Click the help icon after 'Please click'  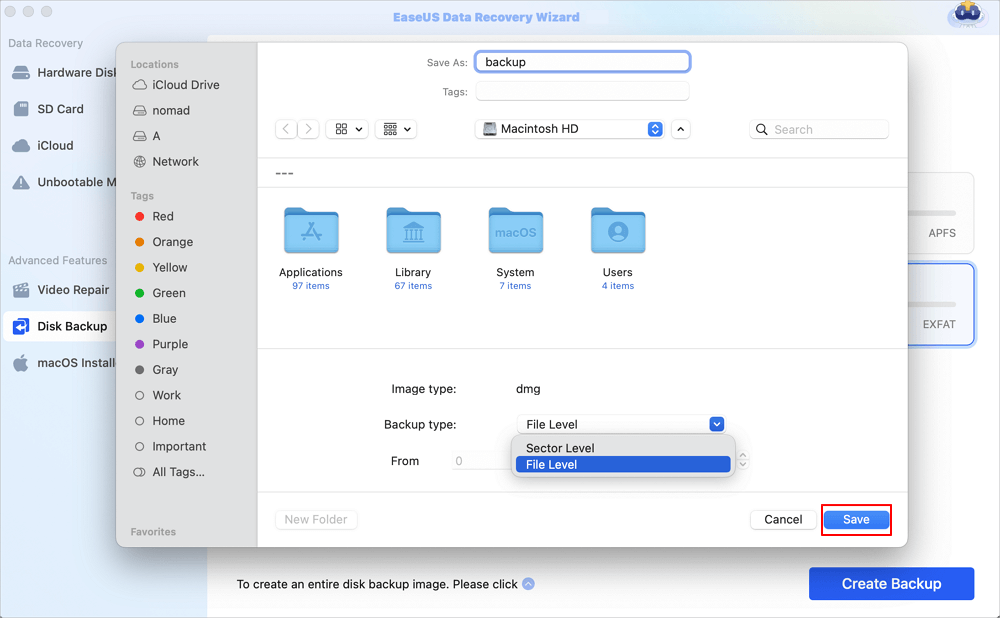coord(528,584)
